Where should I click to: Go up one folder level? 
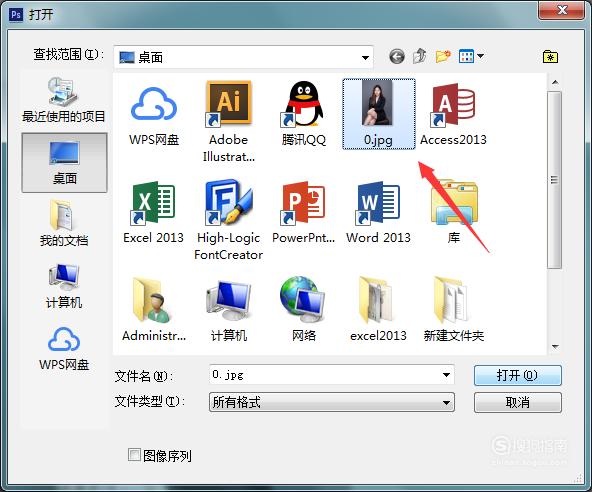[x=420, y=56]
